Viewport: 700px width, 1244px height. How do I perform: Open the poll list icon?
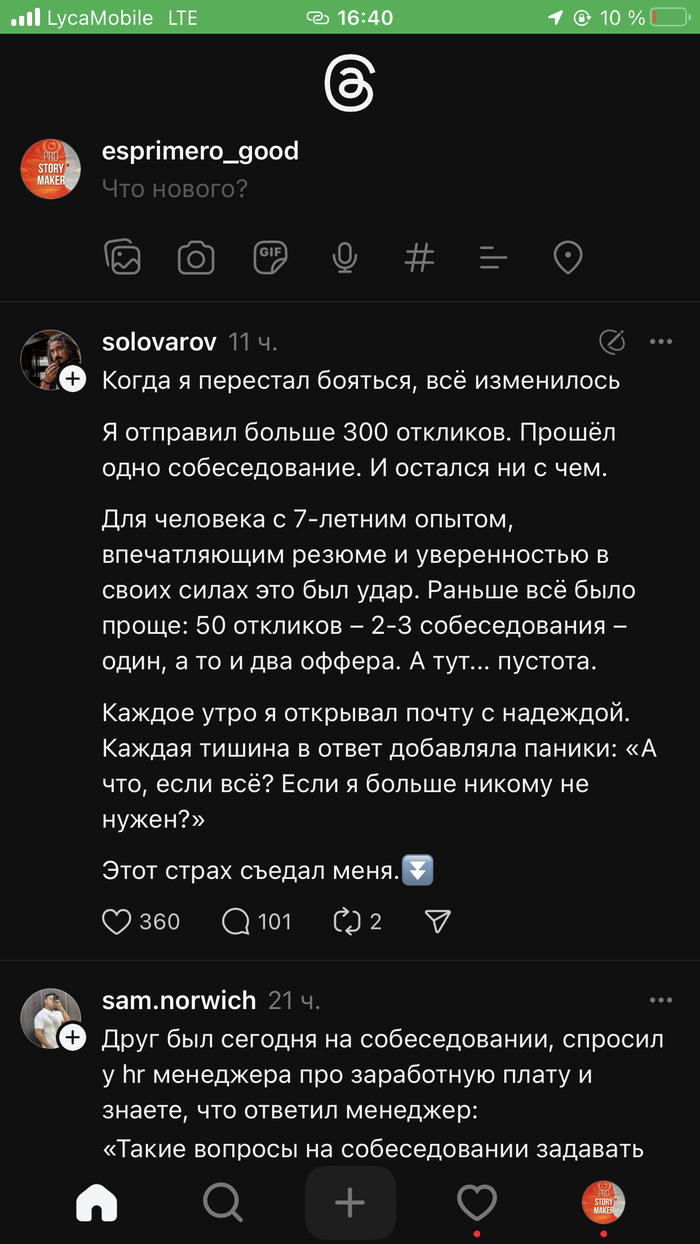[493, 258]
